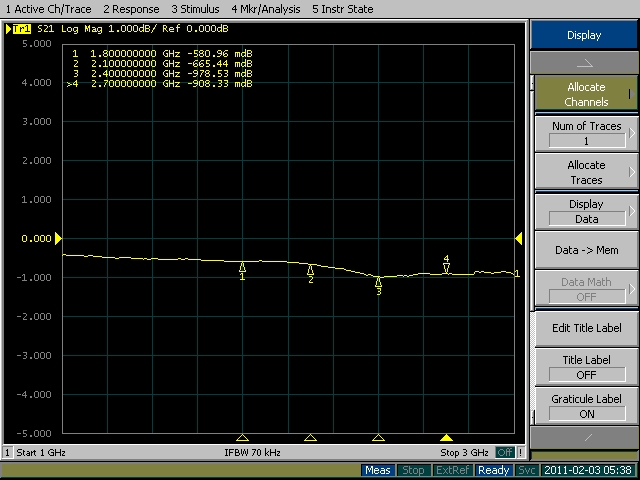Screen dimensions: 640x480
Task: Click marker 4 readout -908.33 mdB
Action: [x=220, y=84]
